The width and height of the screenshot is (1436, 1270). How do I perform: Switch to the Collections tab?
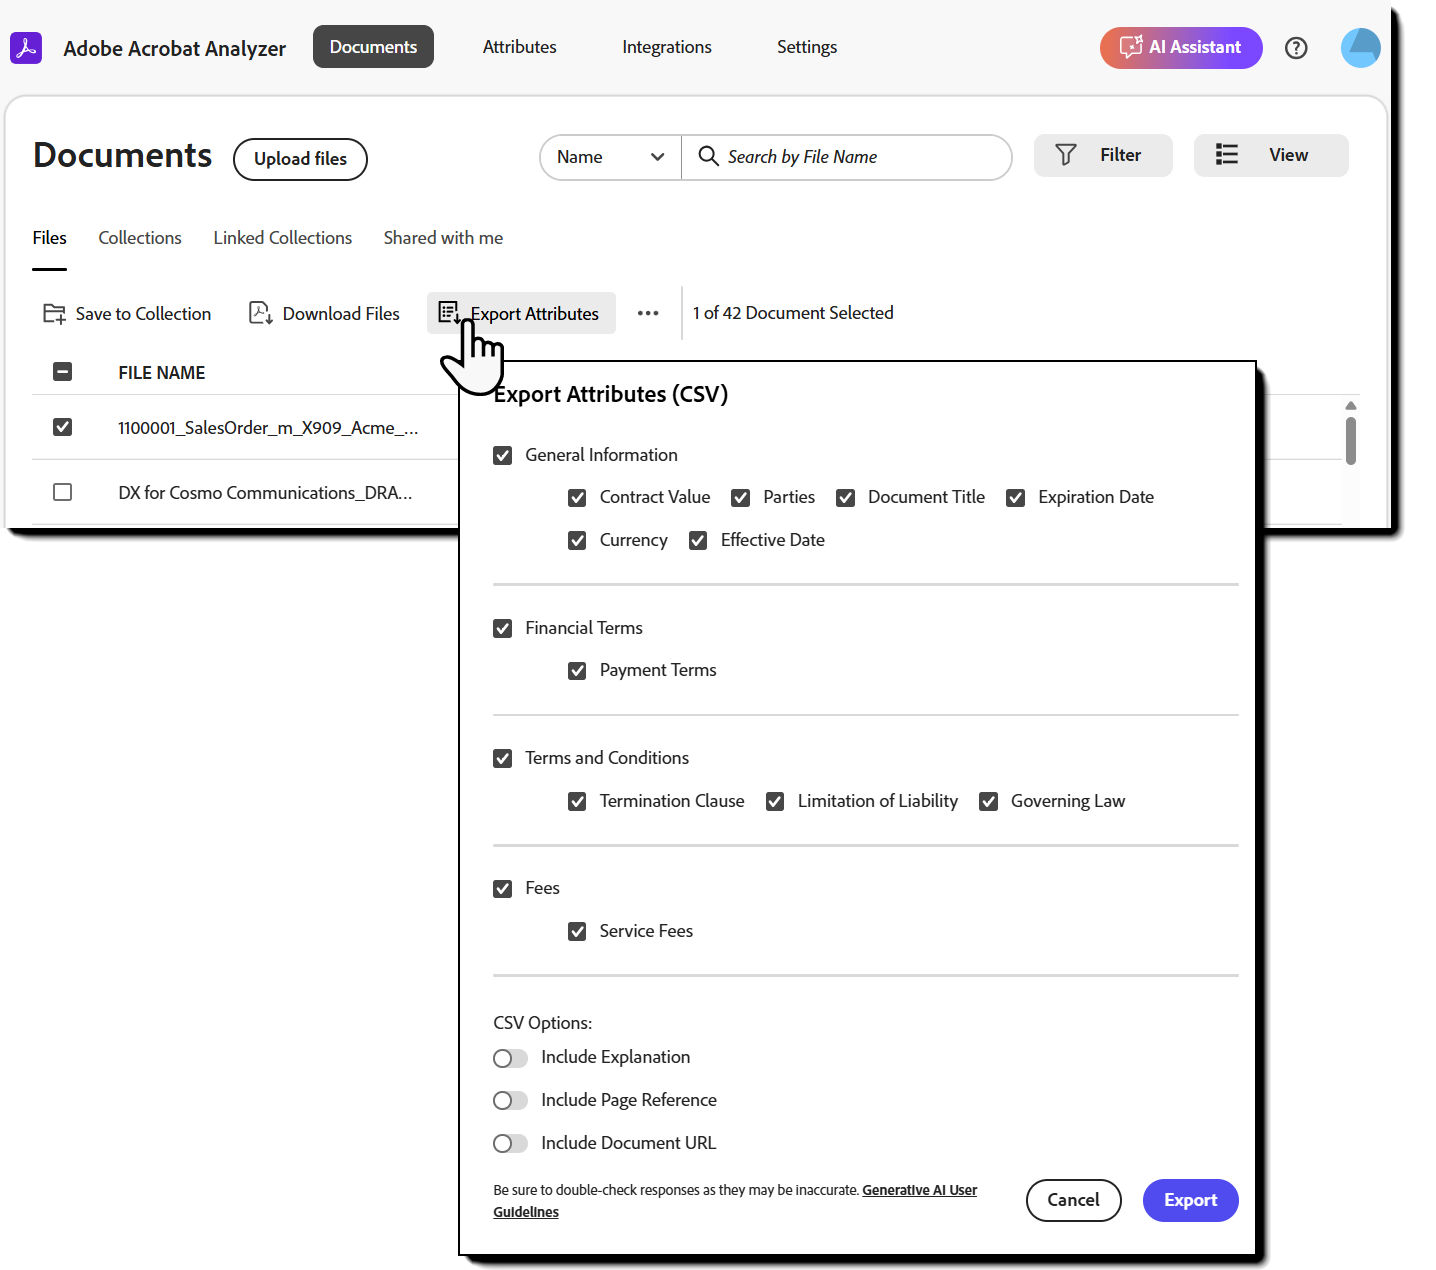(x=139, y=237)
